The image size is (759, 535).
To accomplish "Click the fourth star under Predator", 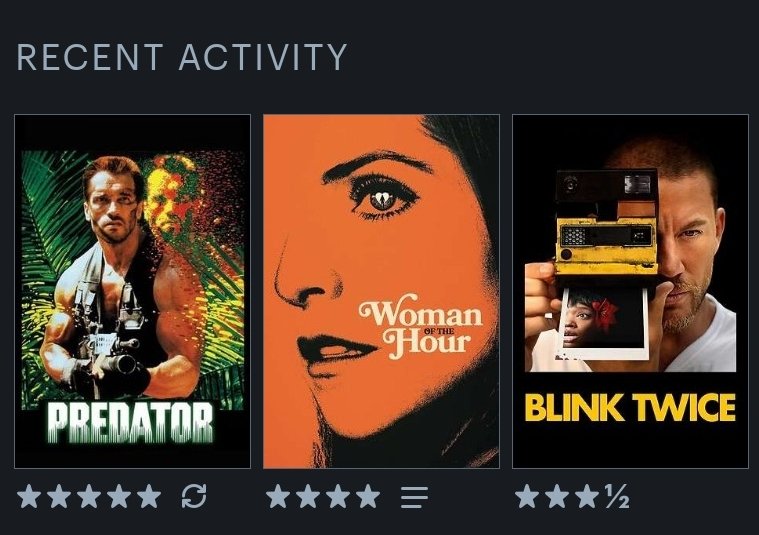I will pyautogui.click(x=119, y=496).
